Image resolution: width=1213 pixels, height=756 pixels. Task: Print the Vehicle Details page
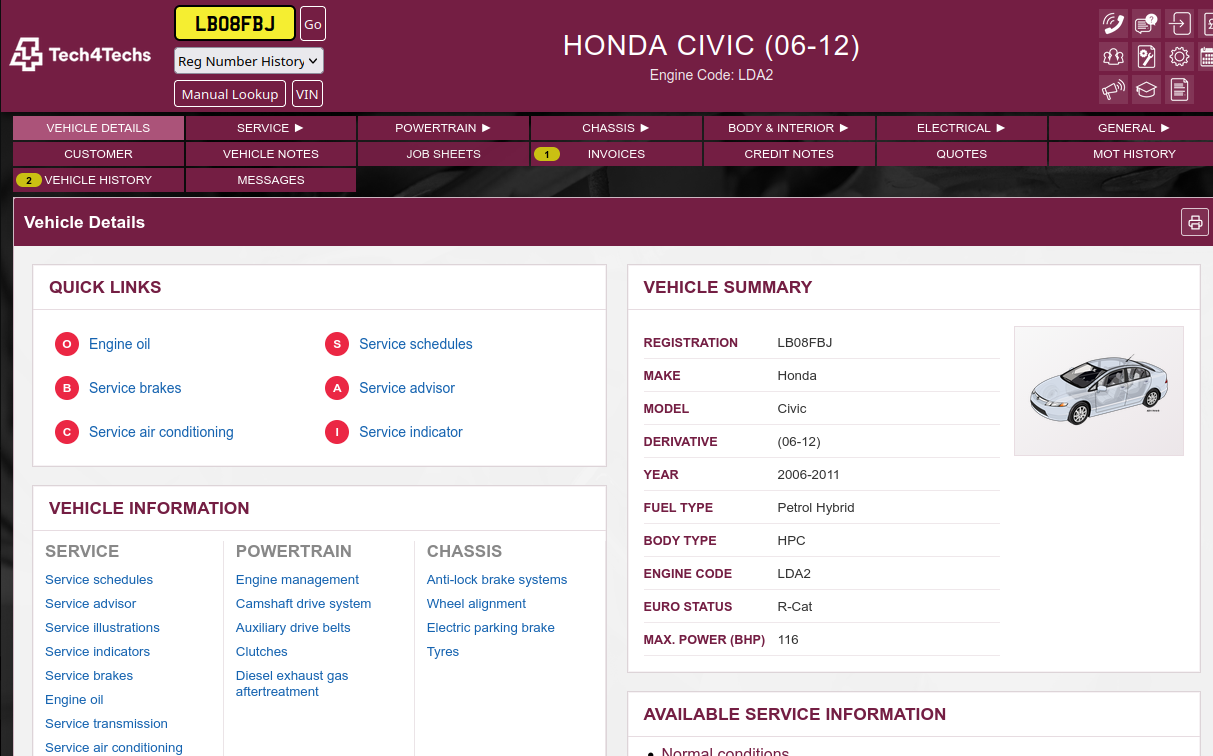click(x=1195, y=222)
